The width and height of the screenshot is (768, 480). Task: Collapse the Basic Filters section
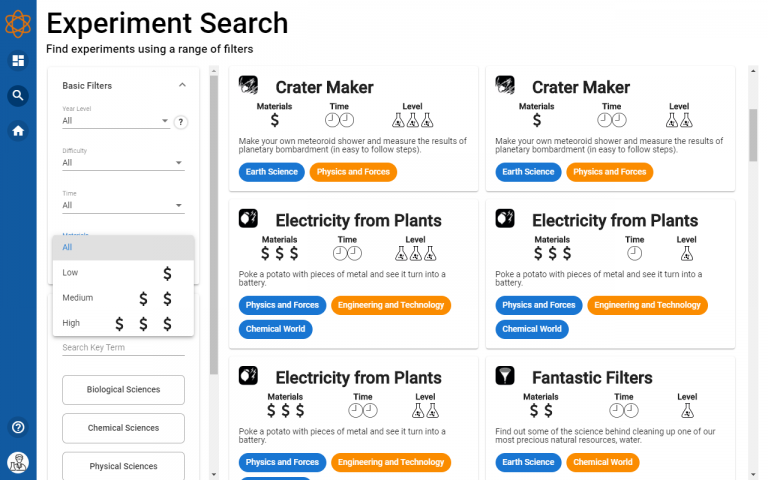coord(182,86)
